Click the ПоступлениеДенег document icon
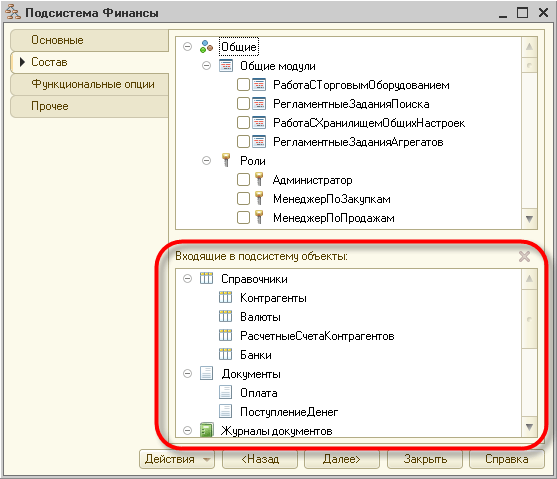 click(225, 411)
